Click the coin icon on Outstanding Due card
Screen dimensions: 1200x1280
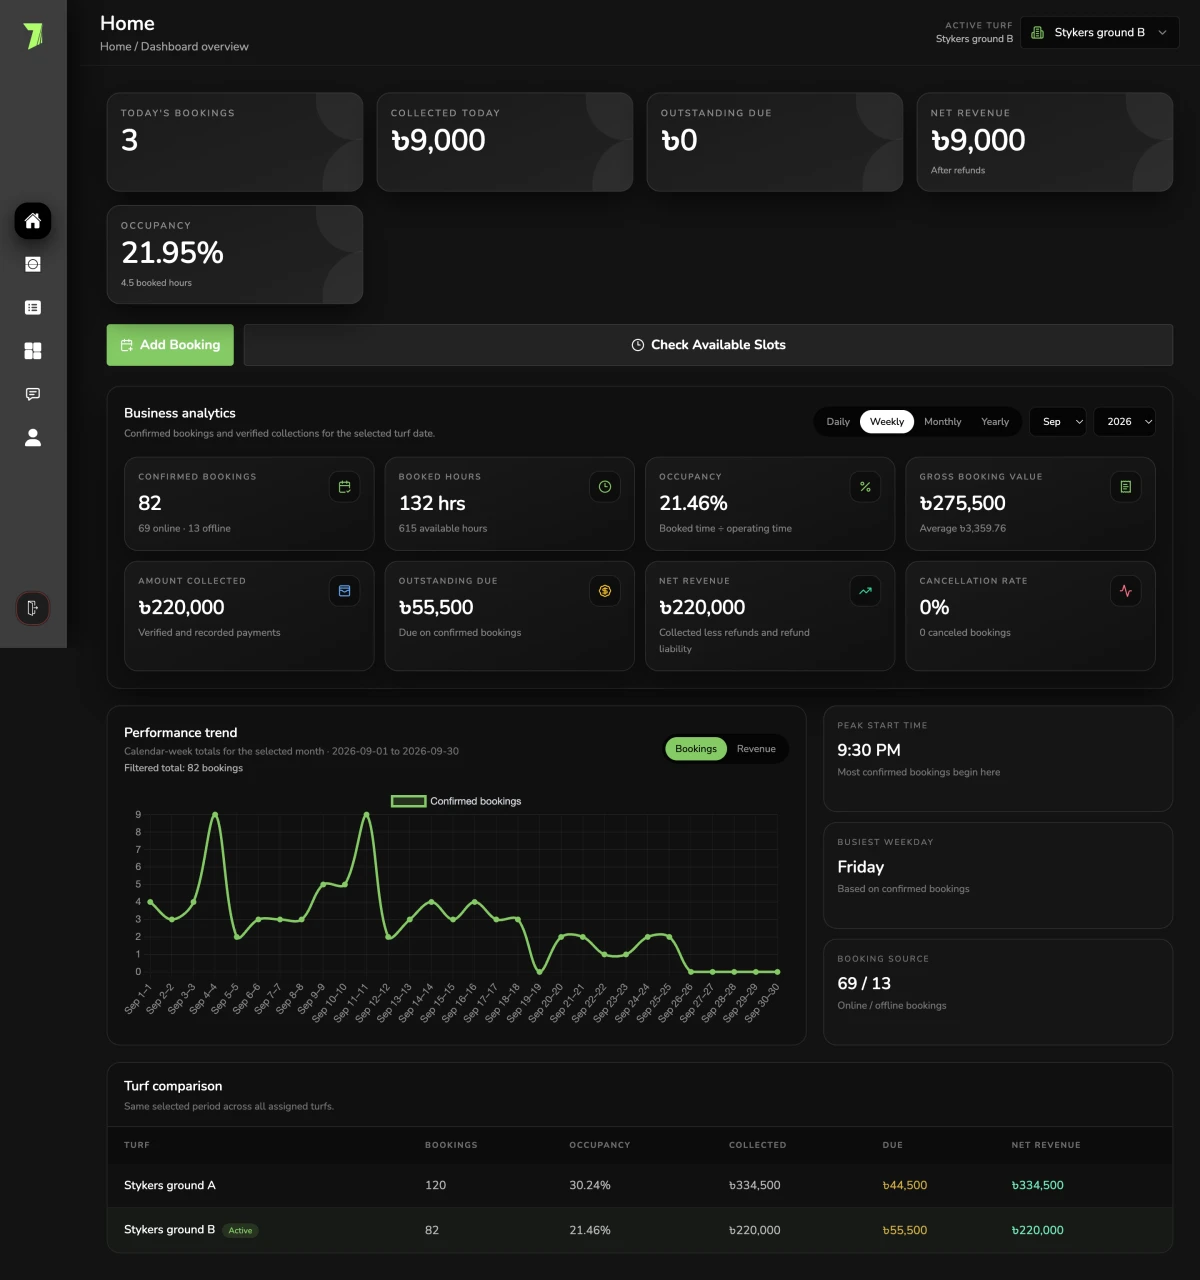605,591
